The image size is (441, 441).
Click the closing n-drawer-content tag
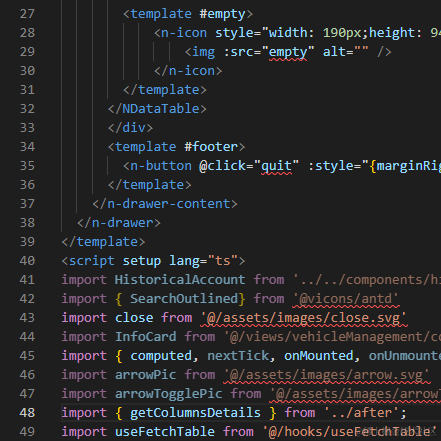[x=165, y=204]
